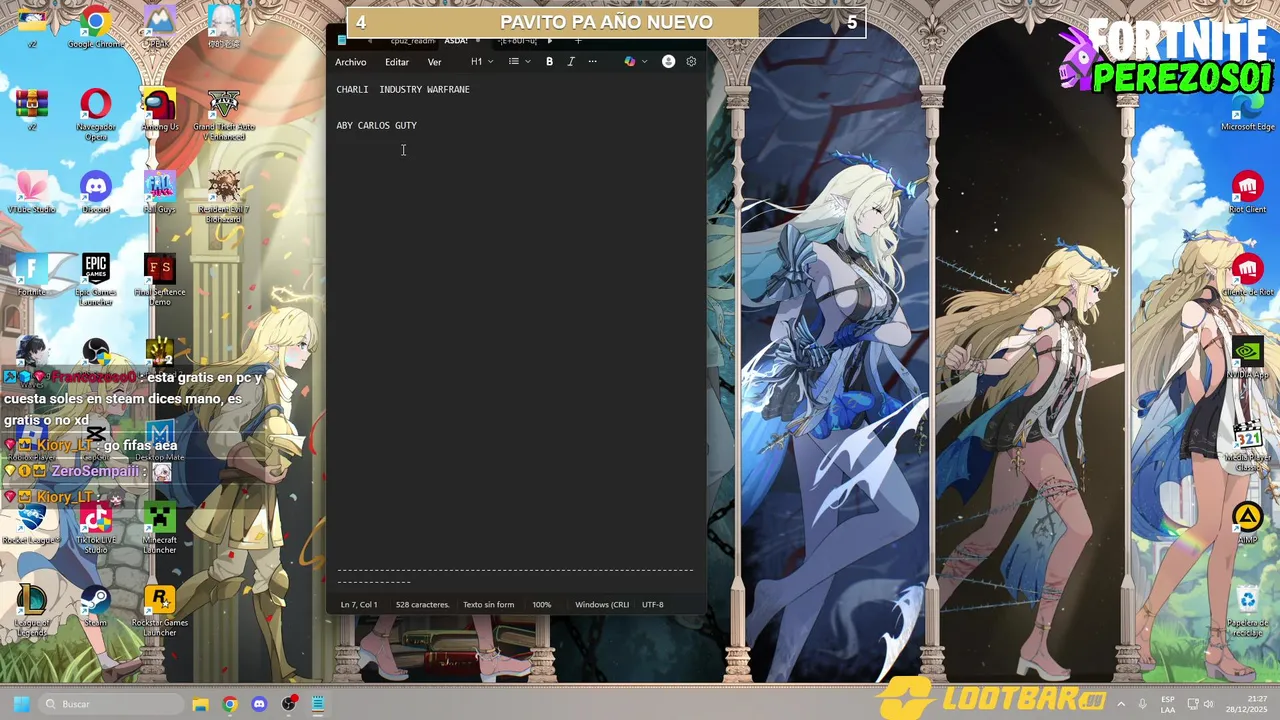Screen dimensions: 1280x720
Task: Open Discord from the taskbar
Action: coord(260,704)
